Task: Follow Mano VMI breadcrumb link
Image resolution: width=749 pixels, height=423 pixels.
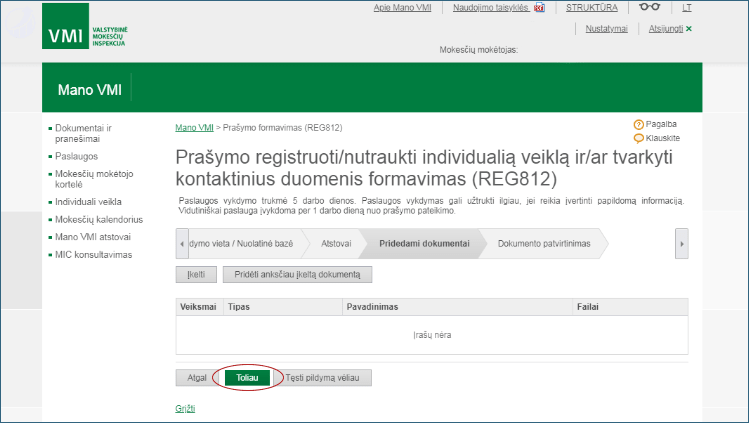Action: 194,127
